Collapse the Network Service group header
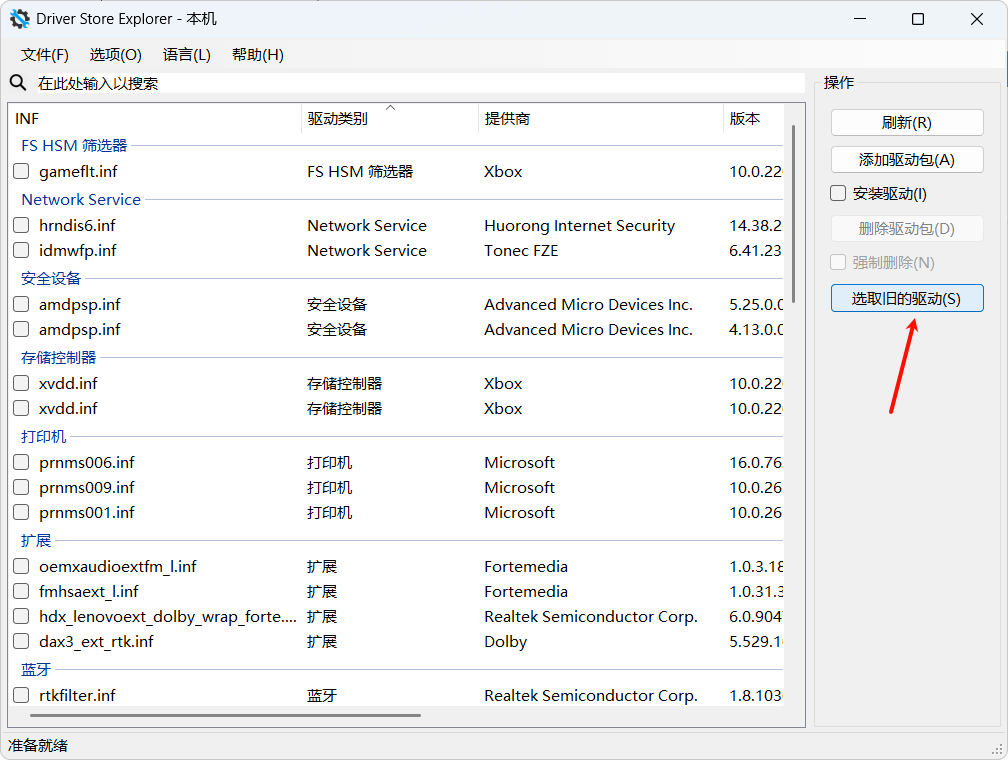 81,200
